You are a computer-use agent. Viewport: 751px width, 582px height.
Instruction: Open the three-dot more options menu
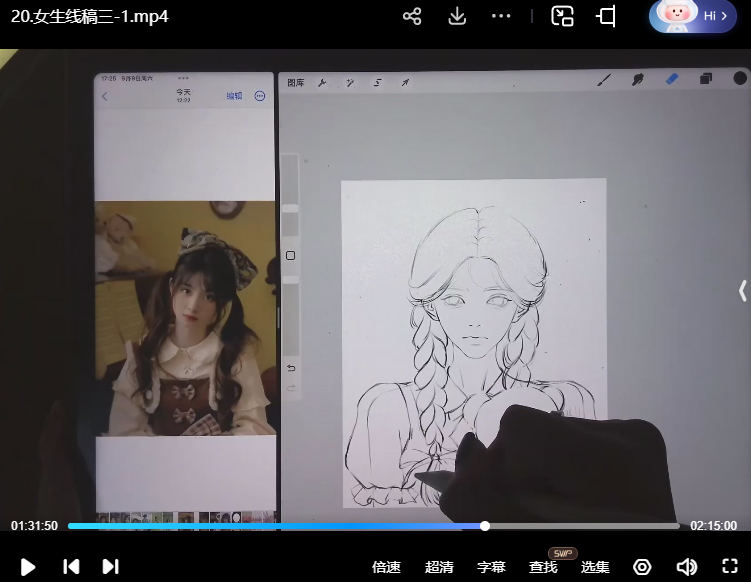[502, 16]
